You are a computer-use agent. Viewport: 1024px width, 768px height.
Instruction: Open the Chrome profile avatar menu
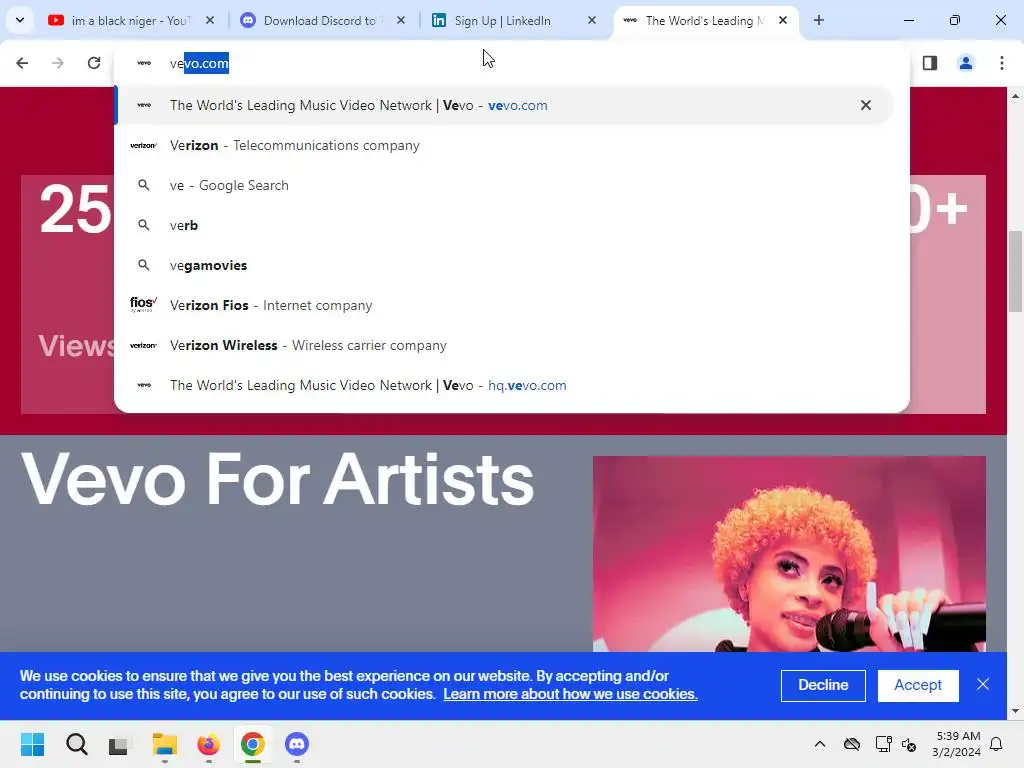point(965,63)
